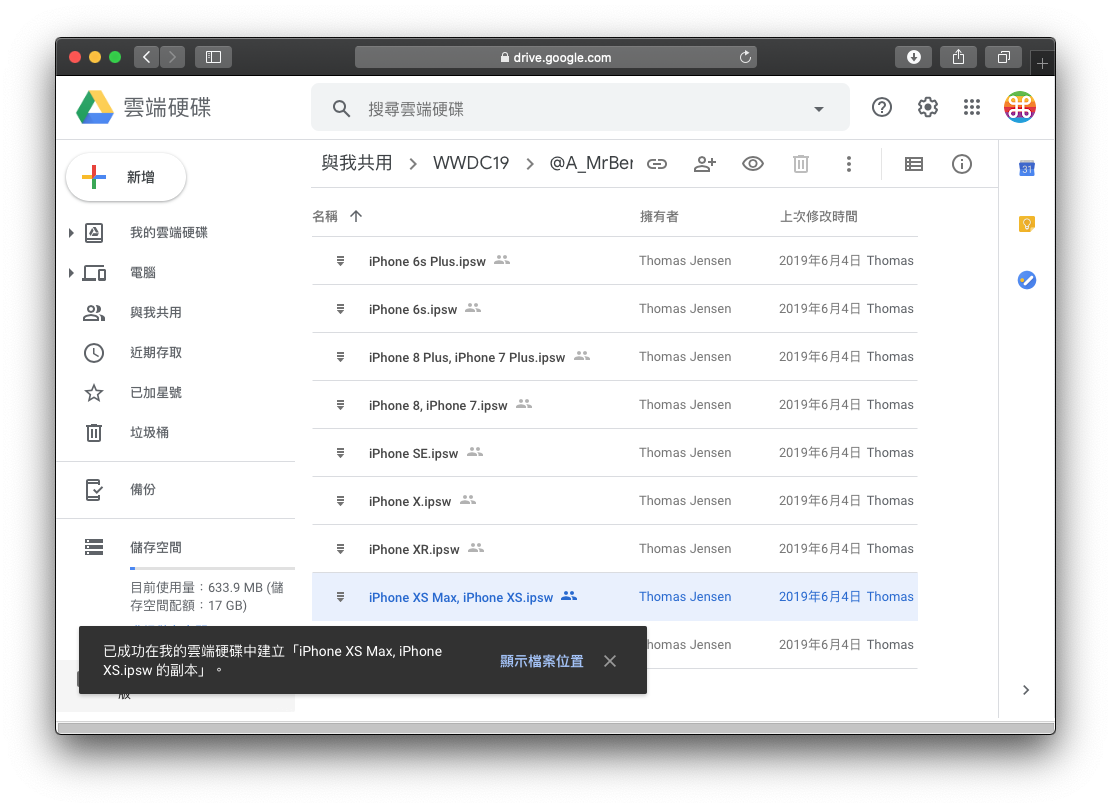Image resolution: width=1111 pixels, height=808 pixels.
Task: Click the 新增 new button
Action: [x=126, y=177]
